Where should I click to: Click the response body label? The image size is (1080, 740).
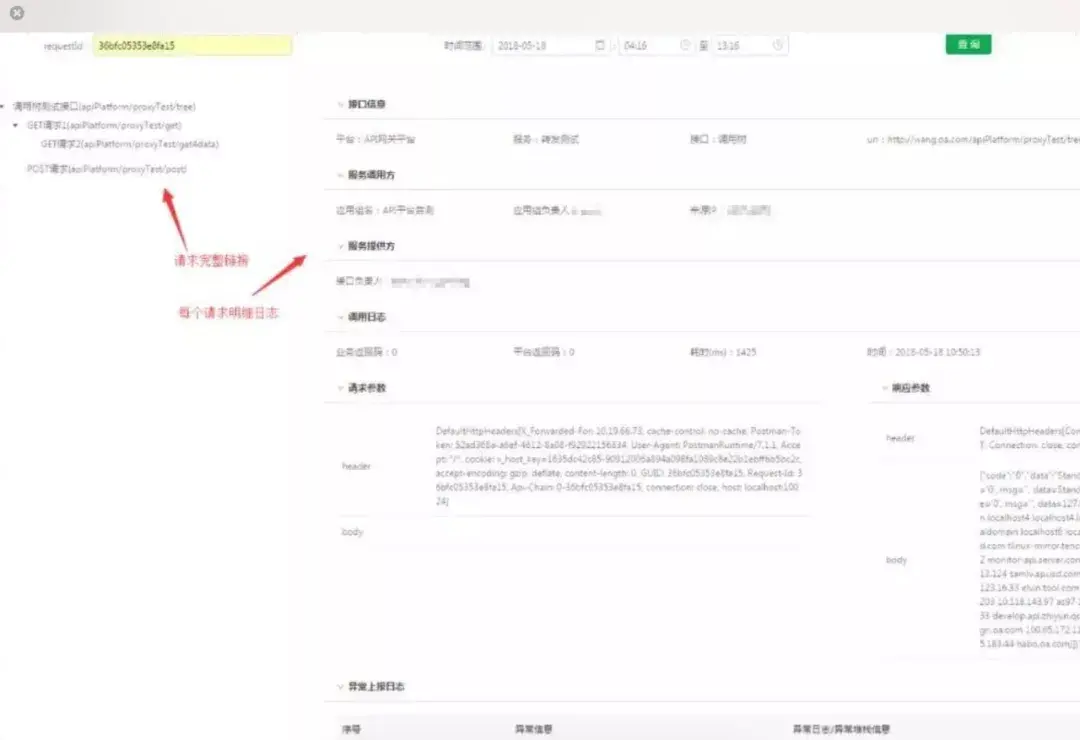[x=896, y=560]
